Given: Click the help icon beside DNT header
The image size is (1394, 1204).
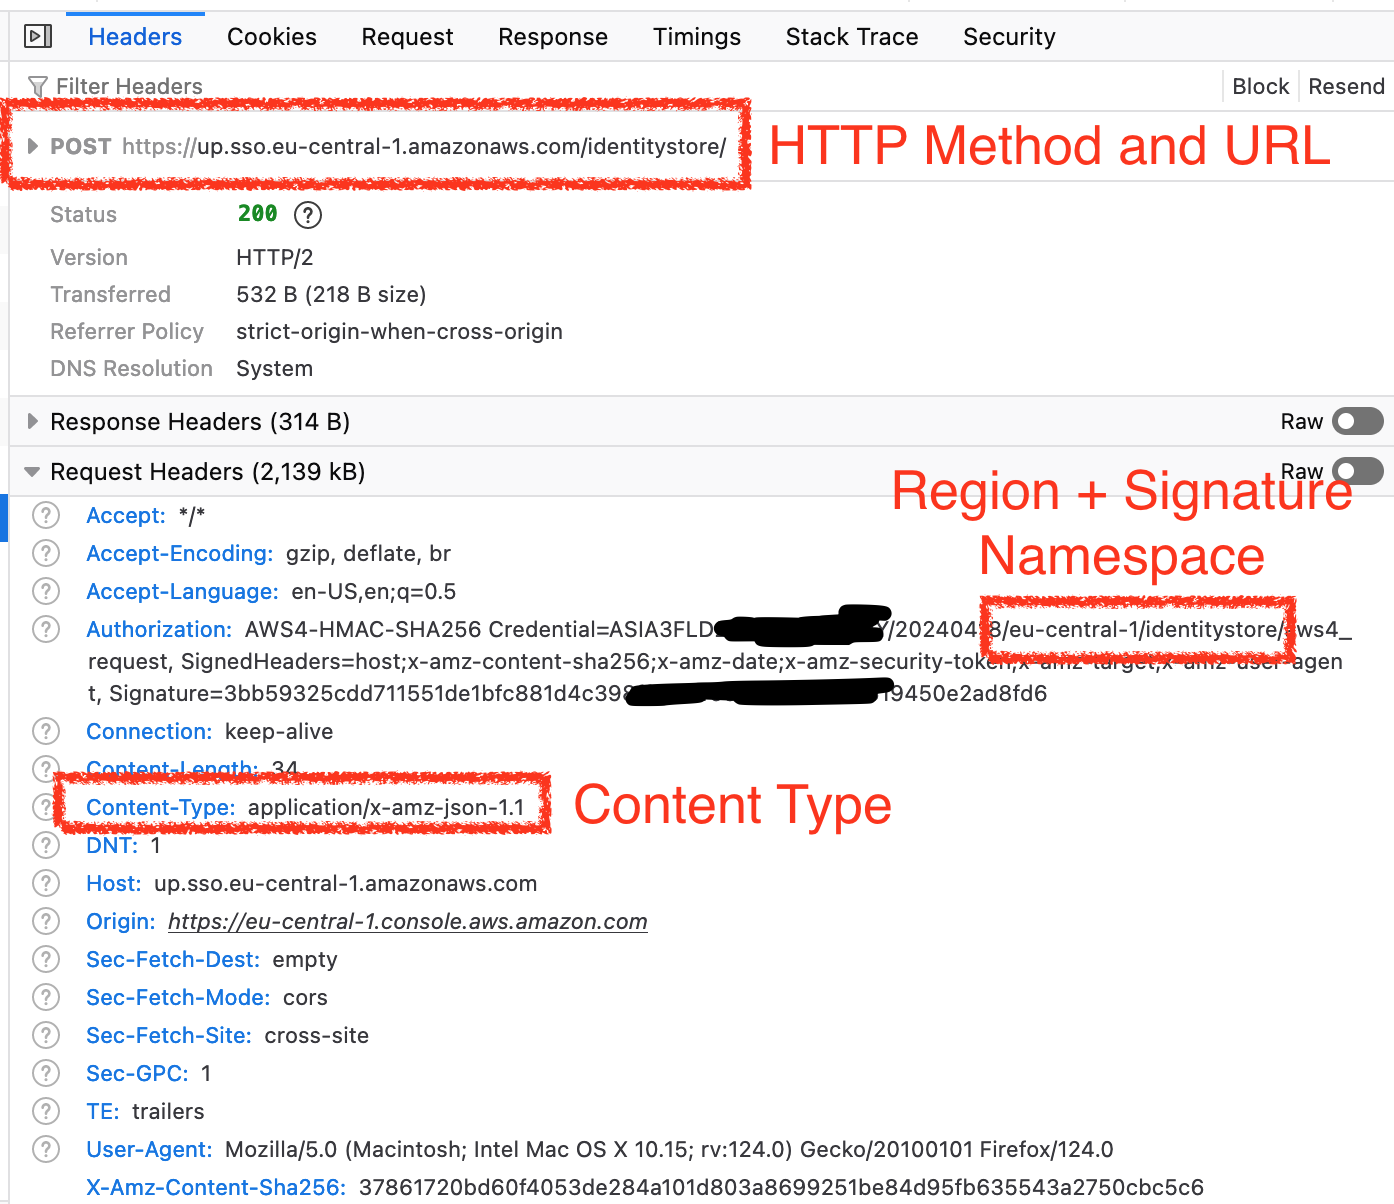Looking at the screenshot, I should click(x=46, y=845).
